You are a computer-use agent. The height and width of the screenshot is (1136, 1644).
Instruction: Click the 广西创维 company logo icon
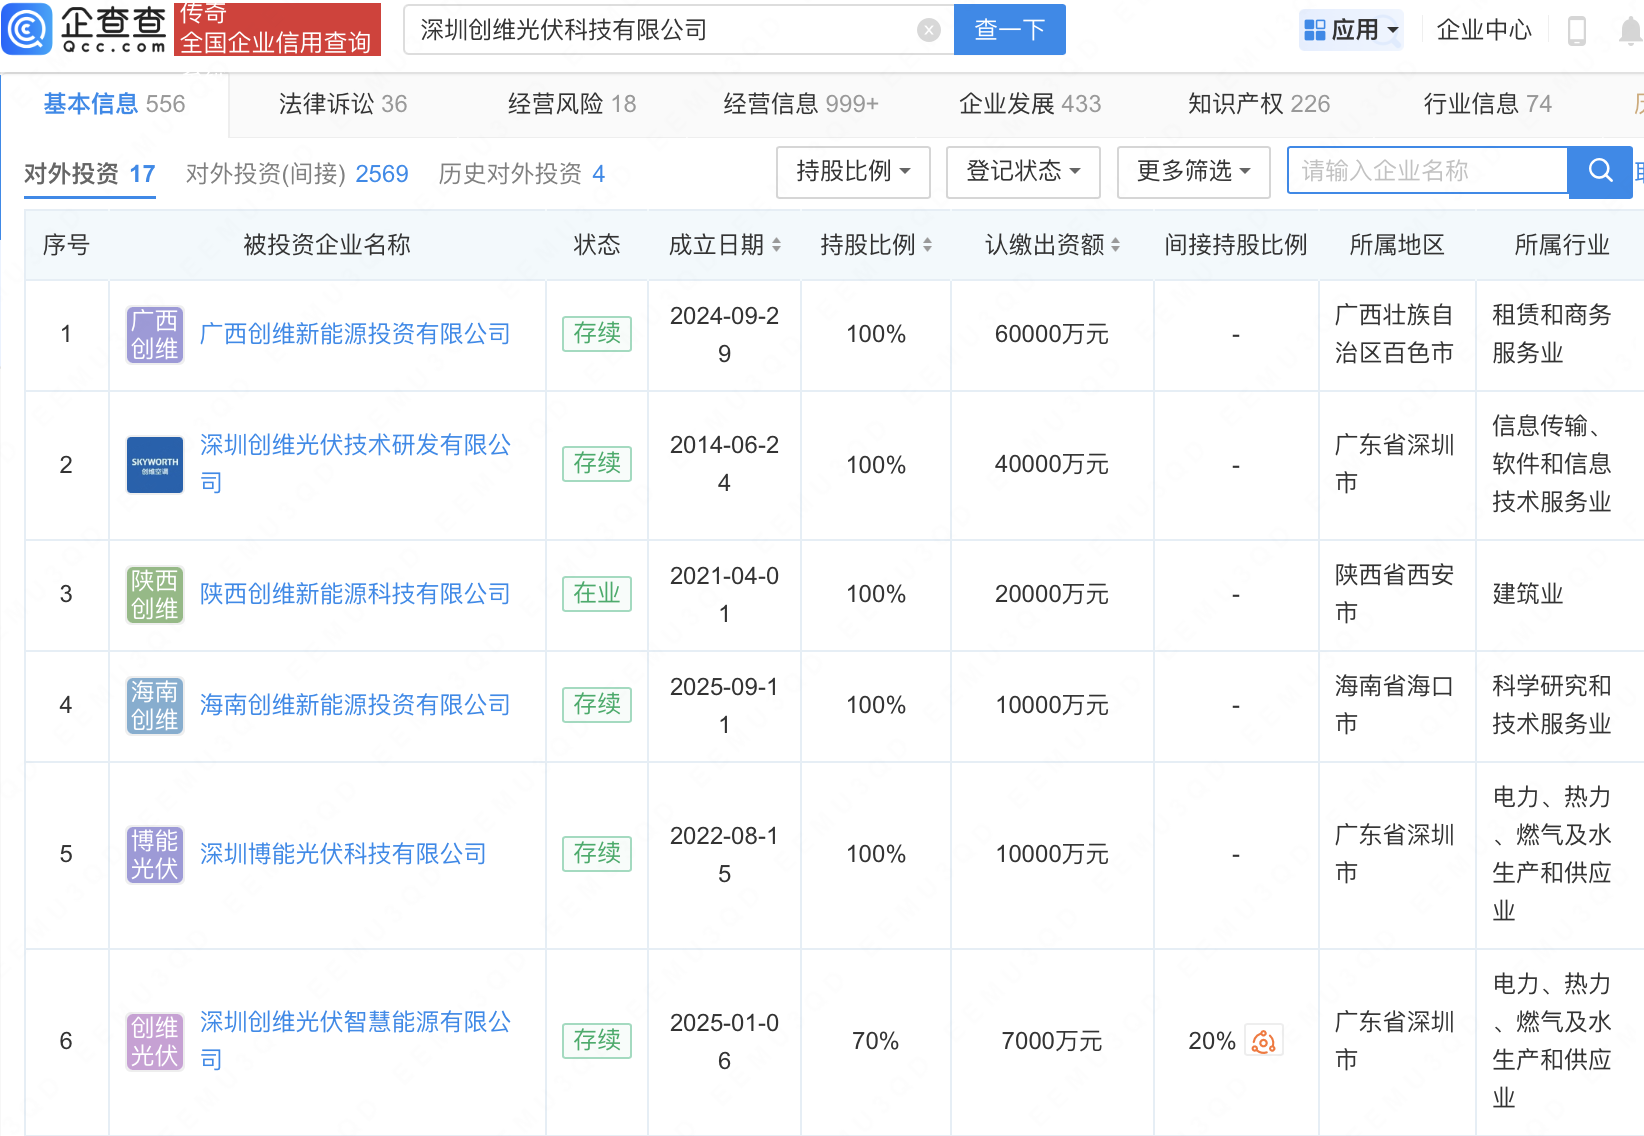[154, 334]
